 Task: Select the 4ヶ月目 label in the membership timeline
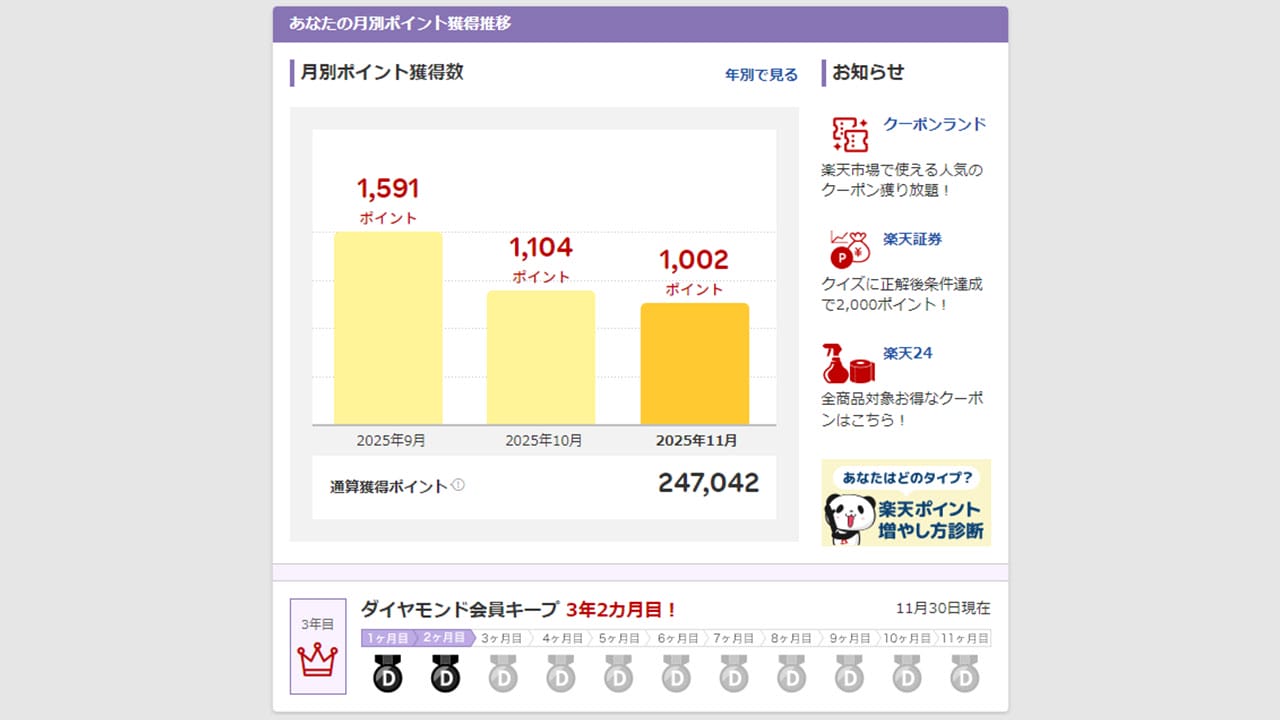click(560, 636)
